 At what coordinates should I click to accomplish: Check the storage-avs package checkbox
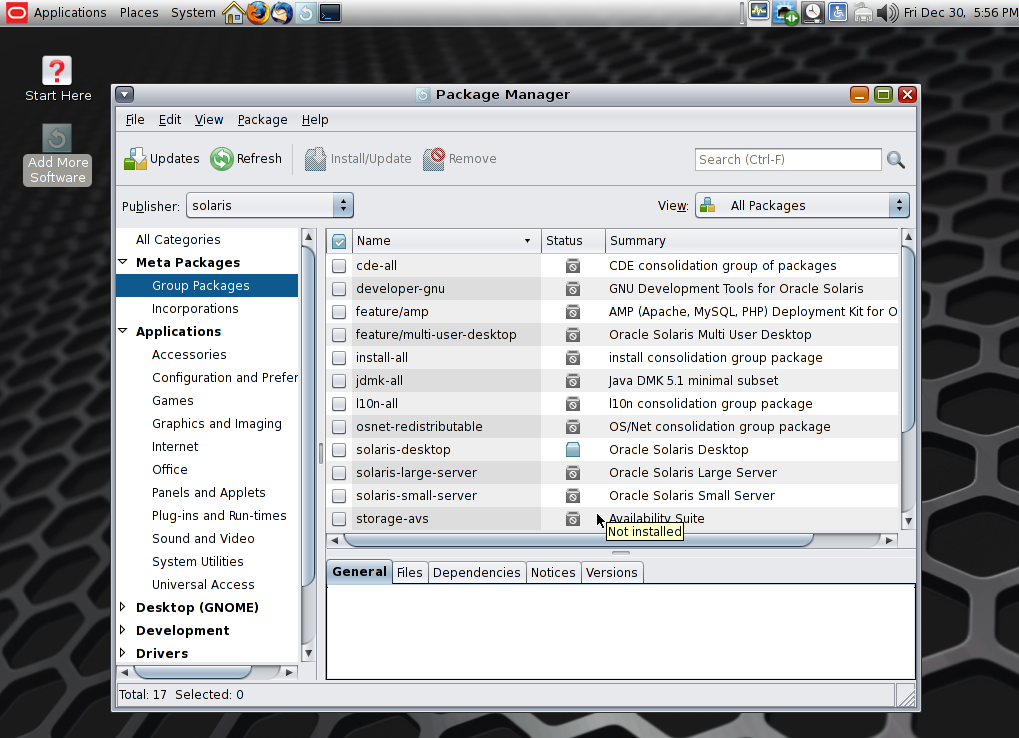(x=339, y=518)
